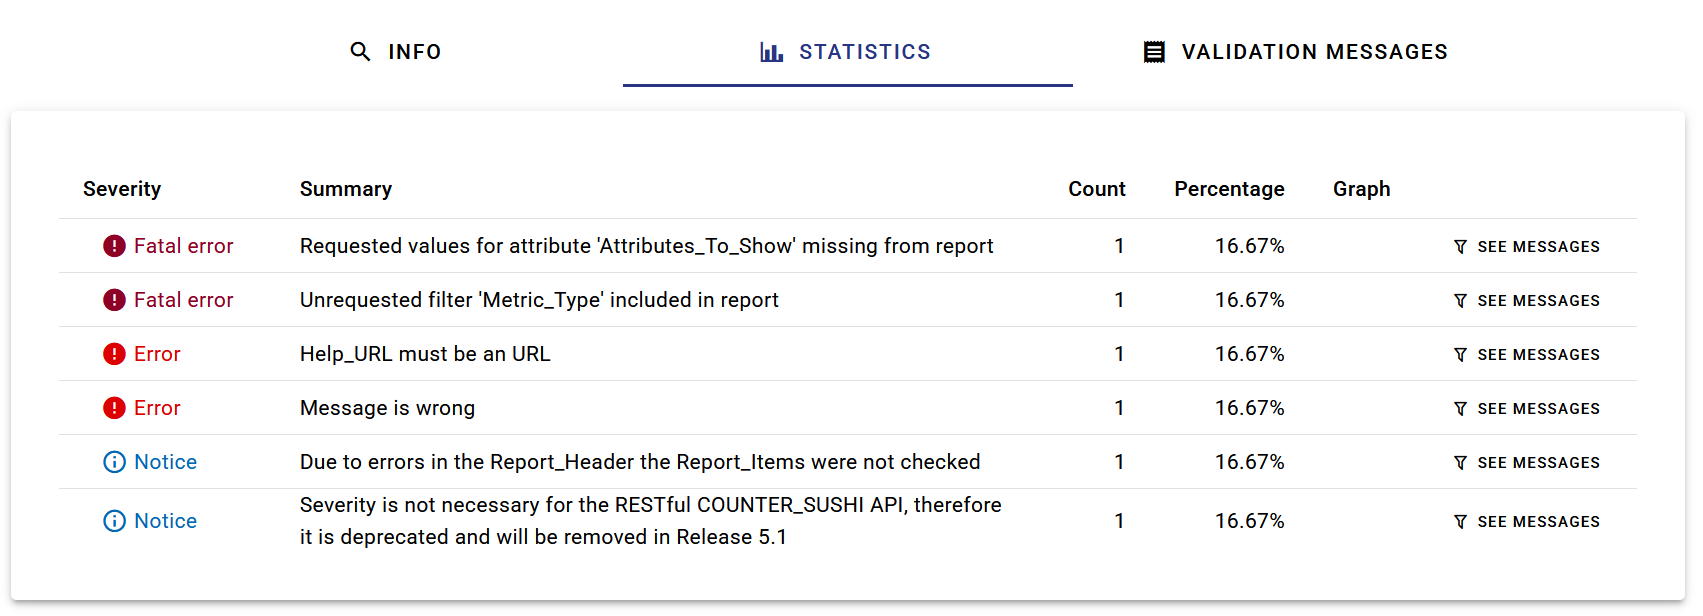
Task: Click the Graph column header
Action: (1361, 189)
